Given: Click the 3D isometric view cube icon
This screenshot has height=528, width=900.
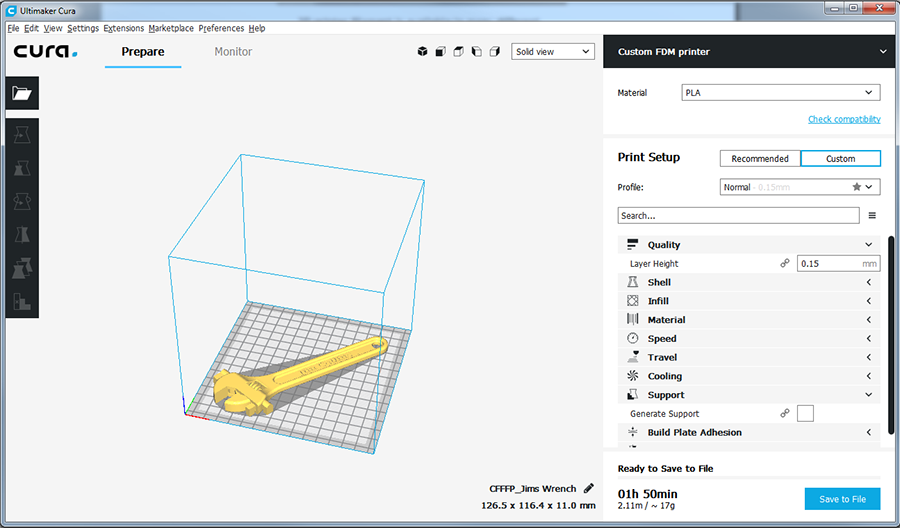Looking at the screenshot, I should (x=423, y=52).
